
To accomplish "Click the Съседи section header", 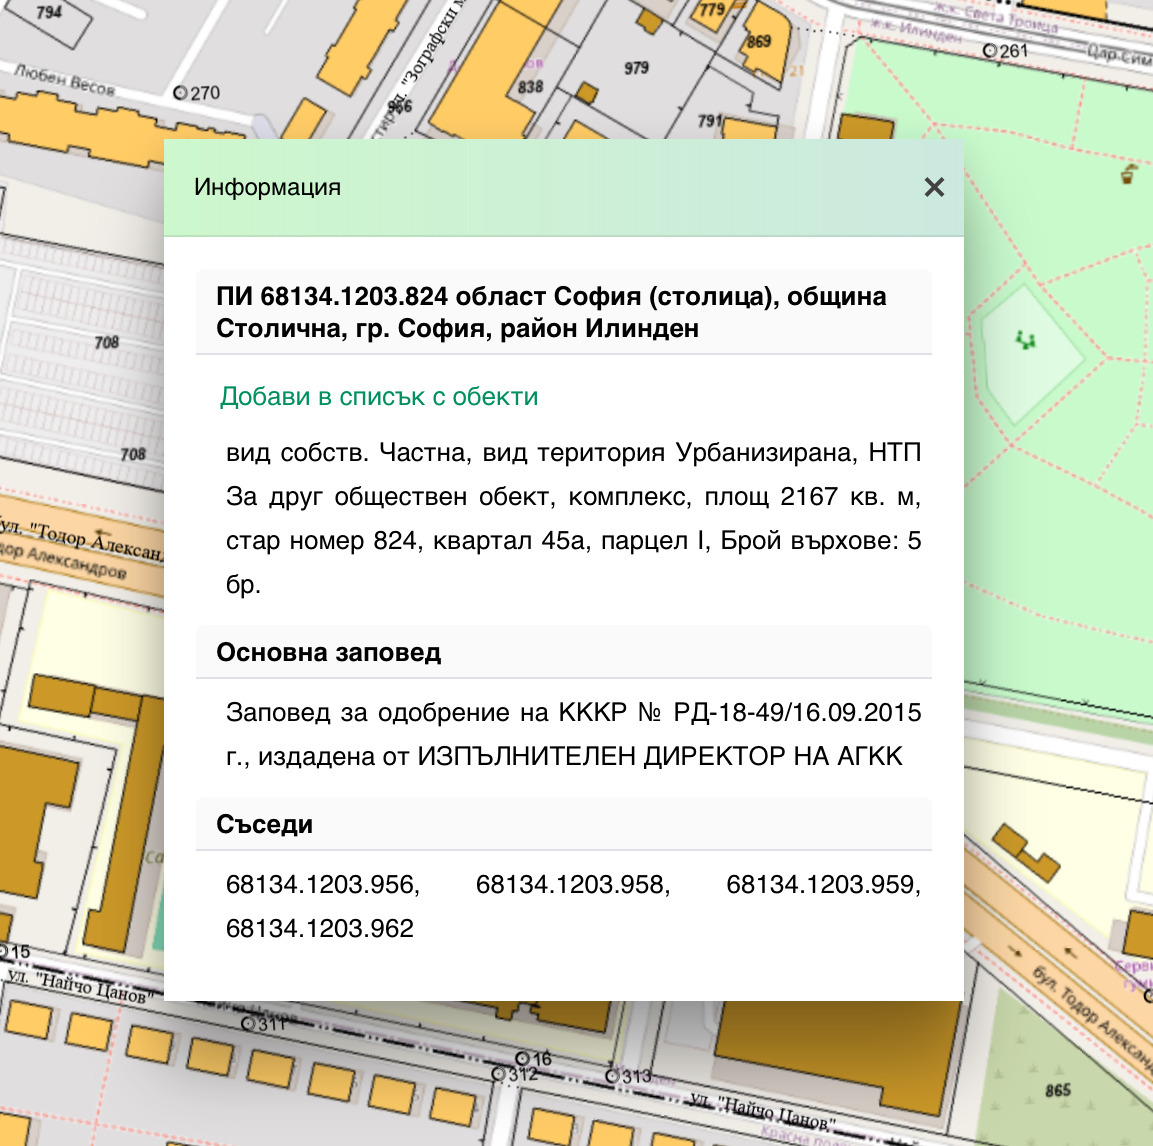I will (265, 825).
